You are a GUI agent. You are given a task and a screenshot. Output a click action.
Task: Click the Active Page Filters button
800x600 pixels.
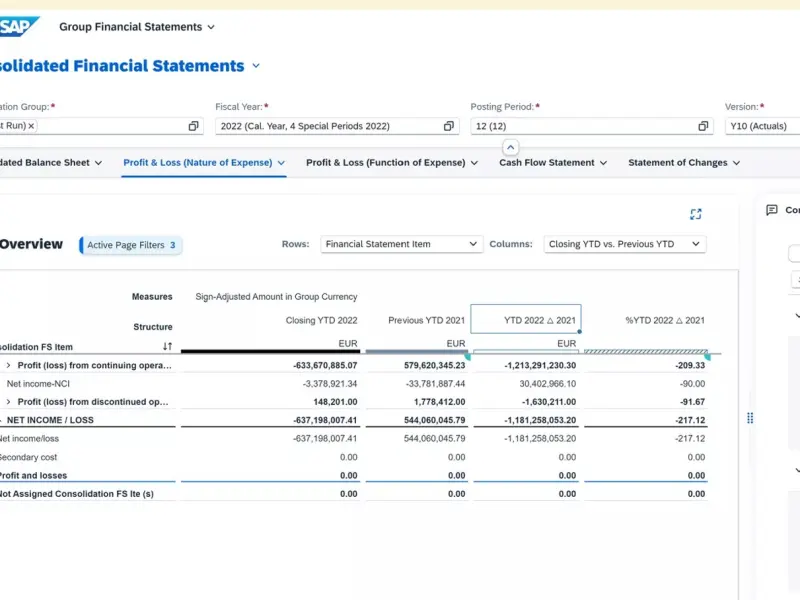[131, 245]
